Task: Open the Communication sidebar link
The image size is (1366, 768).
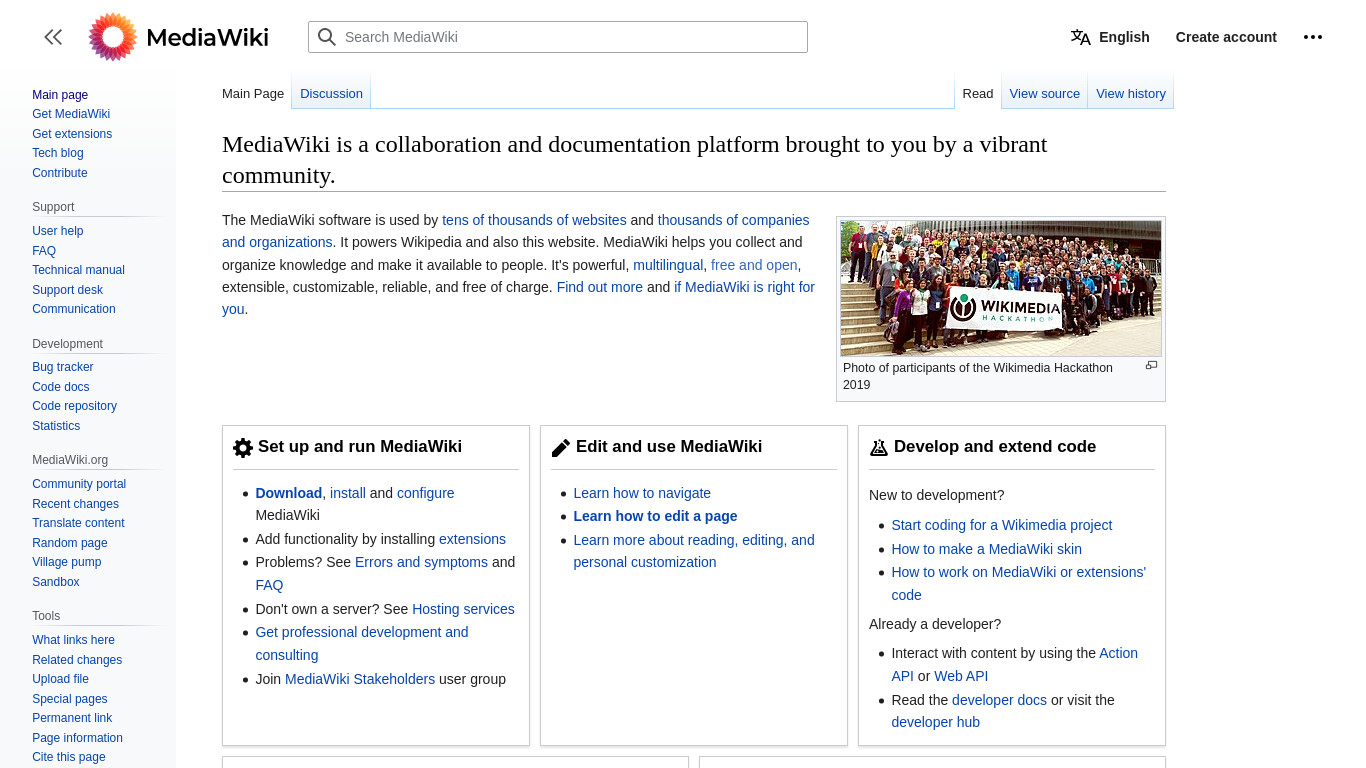Action: tap(74, 309)
